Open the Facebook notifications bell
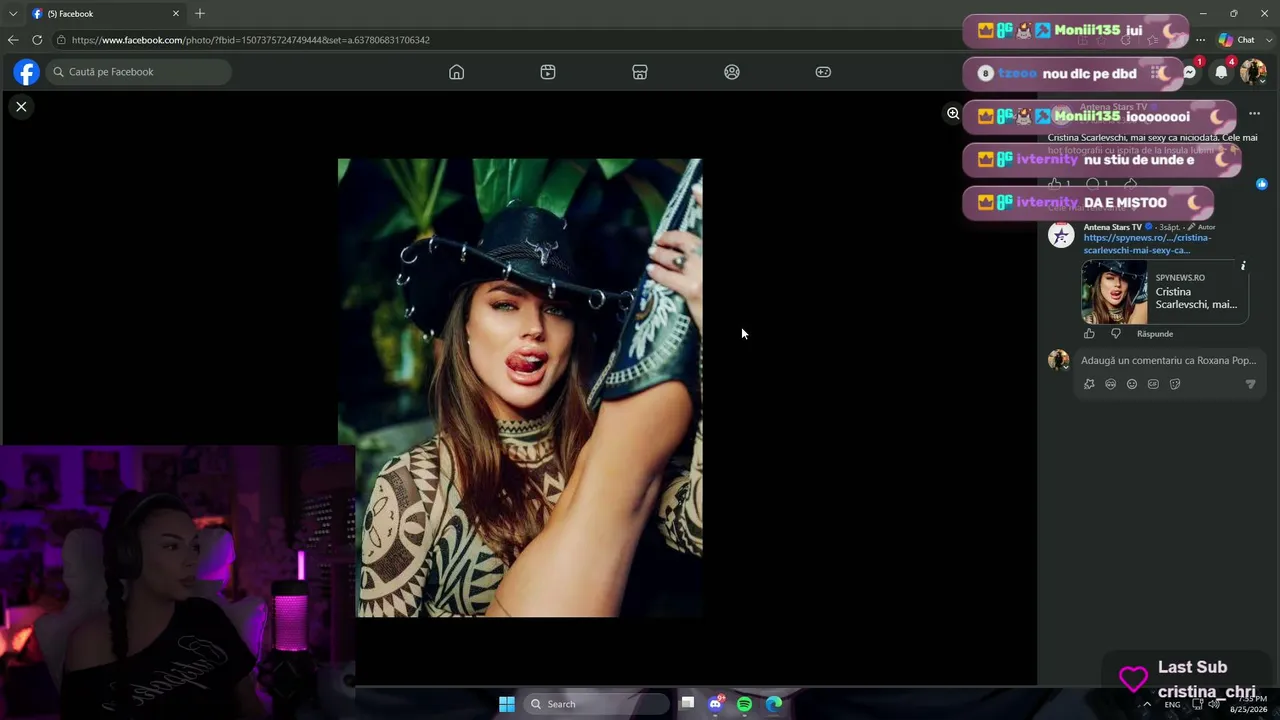1280x720 pixels. [x=1221, y=72]
